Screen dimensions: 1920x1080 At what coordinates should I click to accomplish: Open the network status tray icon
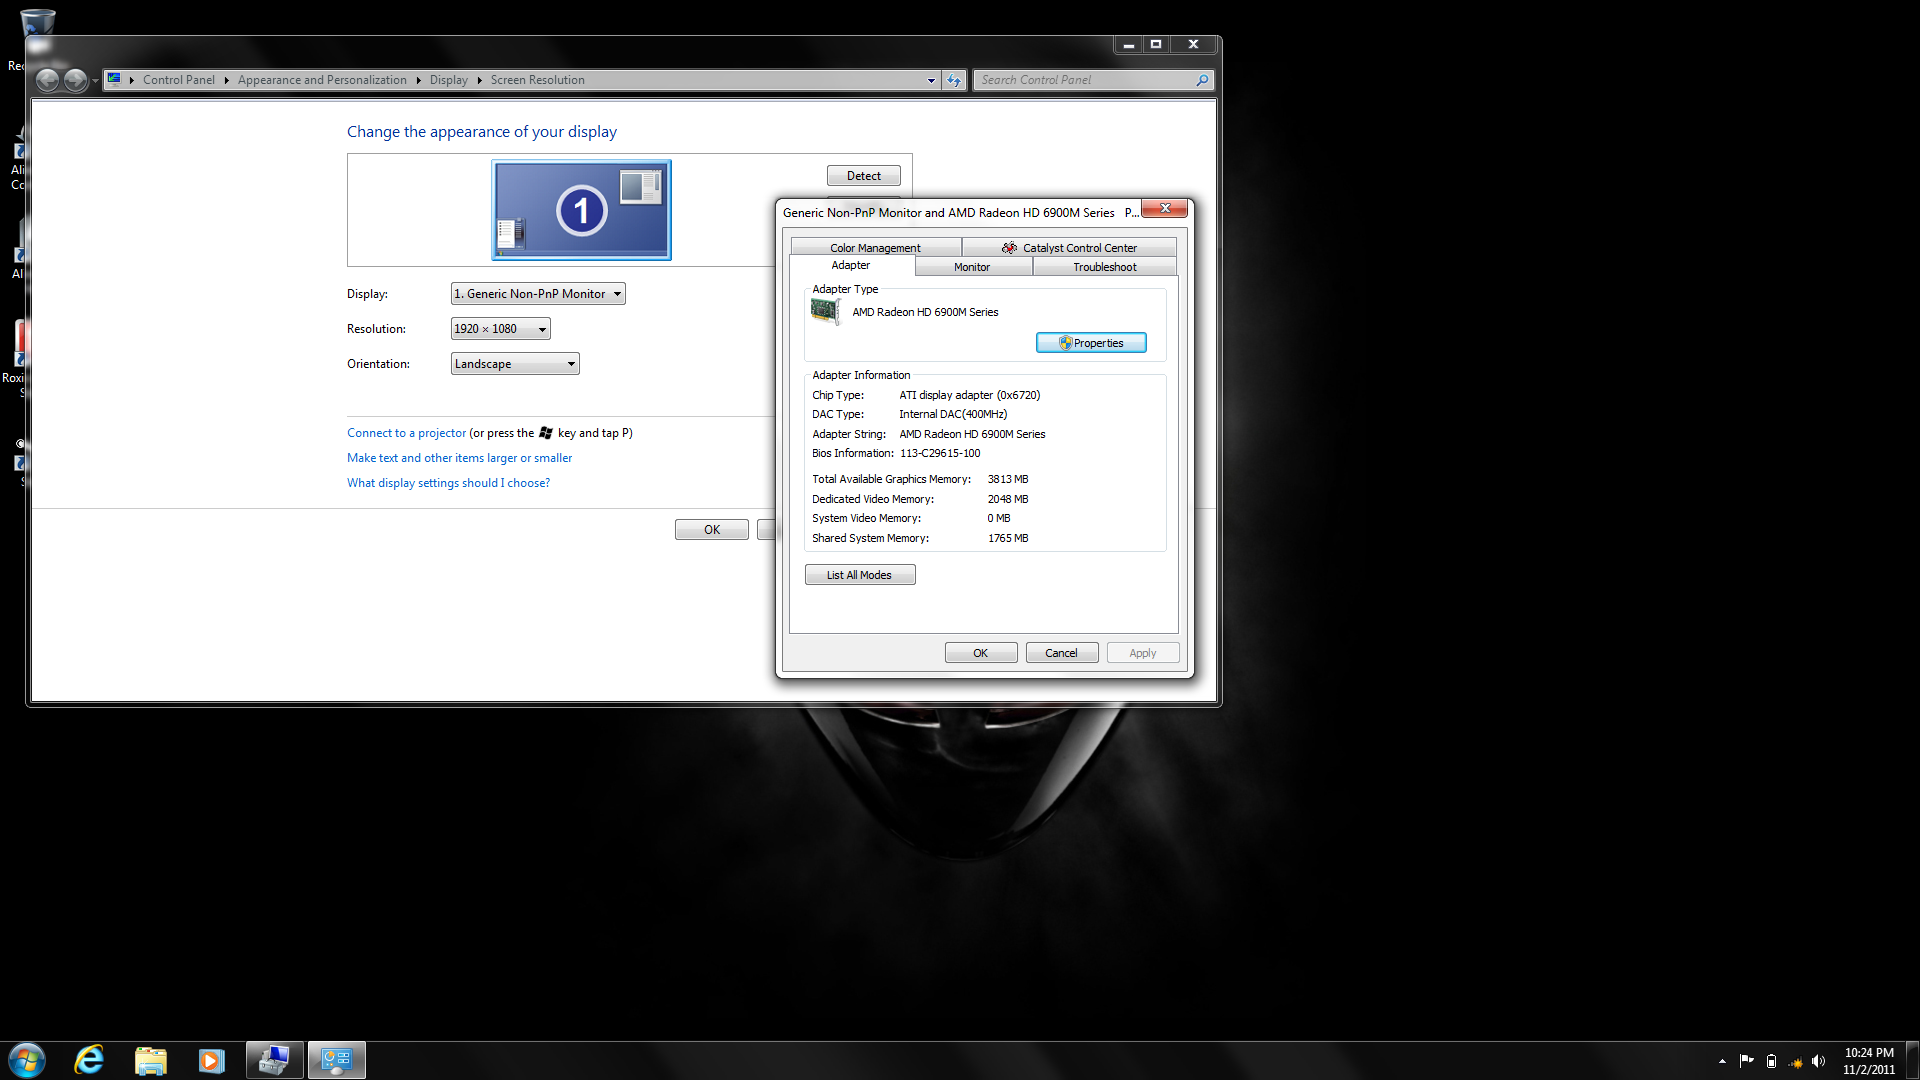[x=1795, y=1061]
